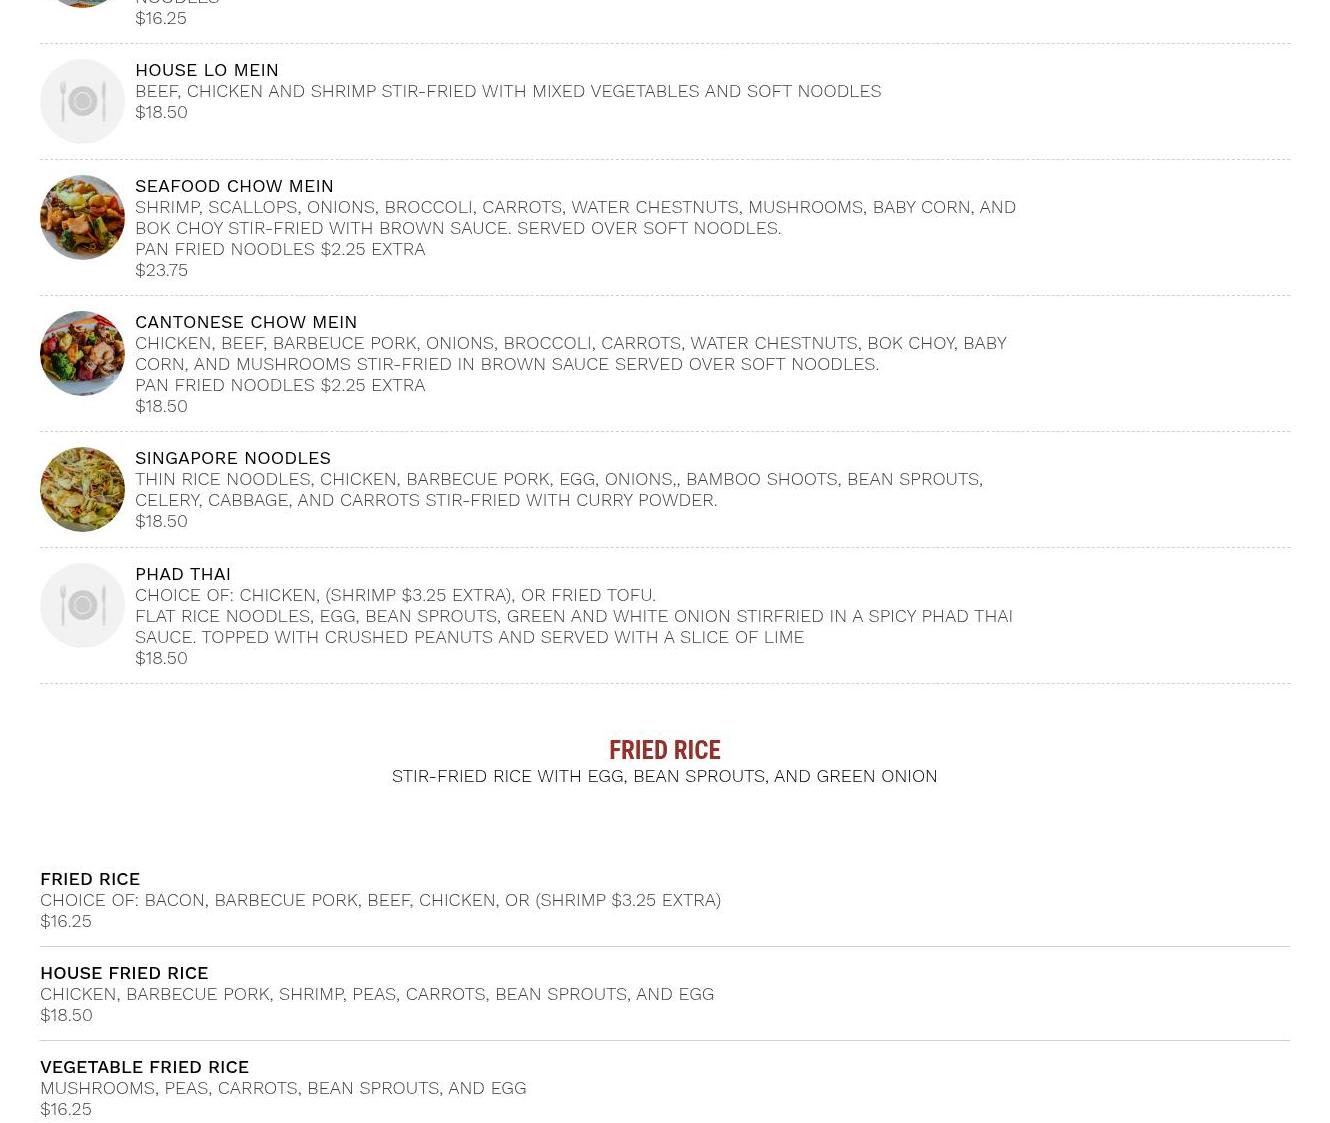Select the Fried Rice section heading
The height and width of the screenshot is (1123, 1330).
(665, 750)
